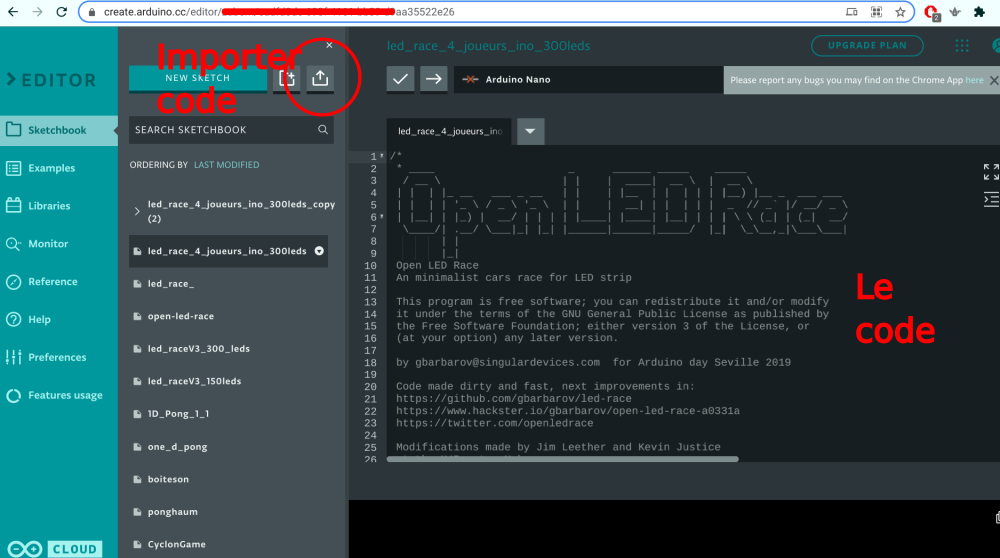Change ordering by Last Modified

226,165
